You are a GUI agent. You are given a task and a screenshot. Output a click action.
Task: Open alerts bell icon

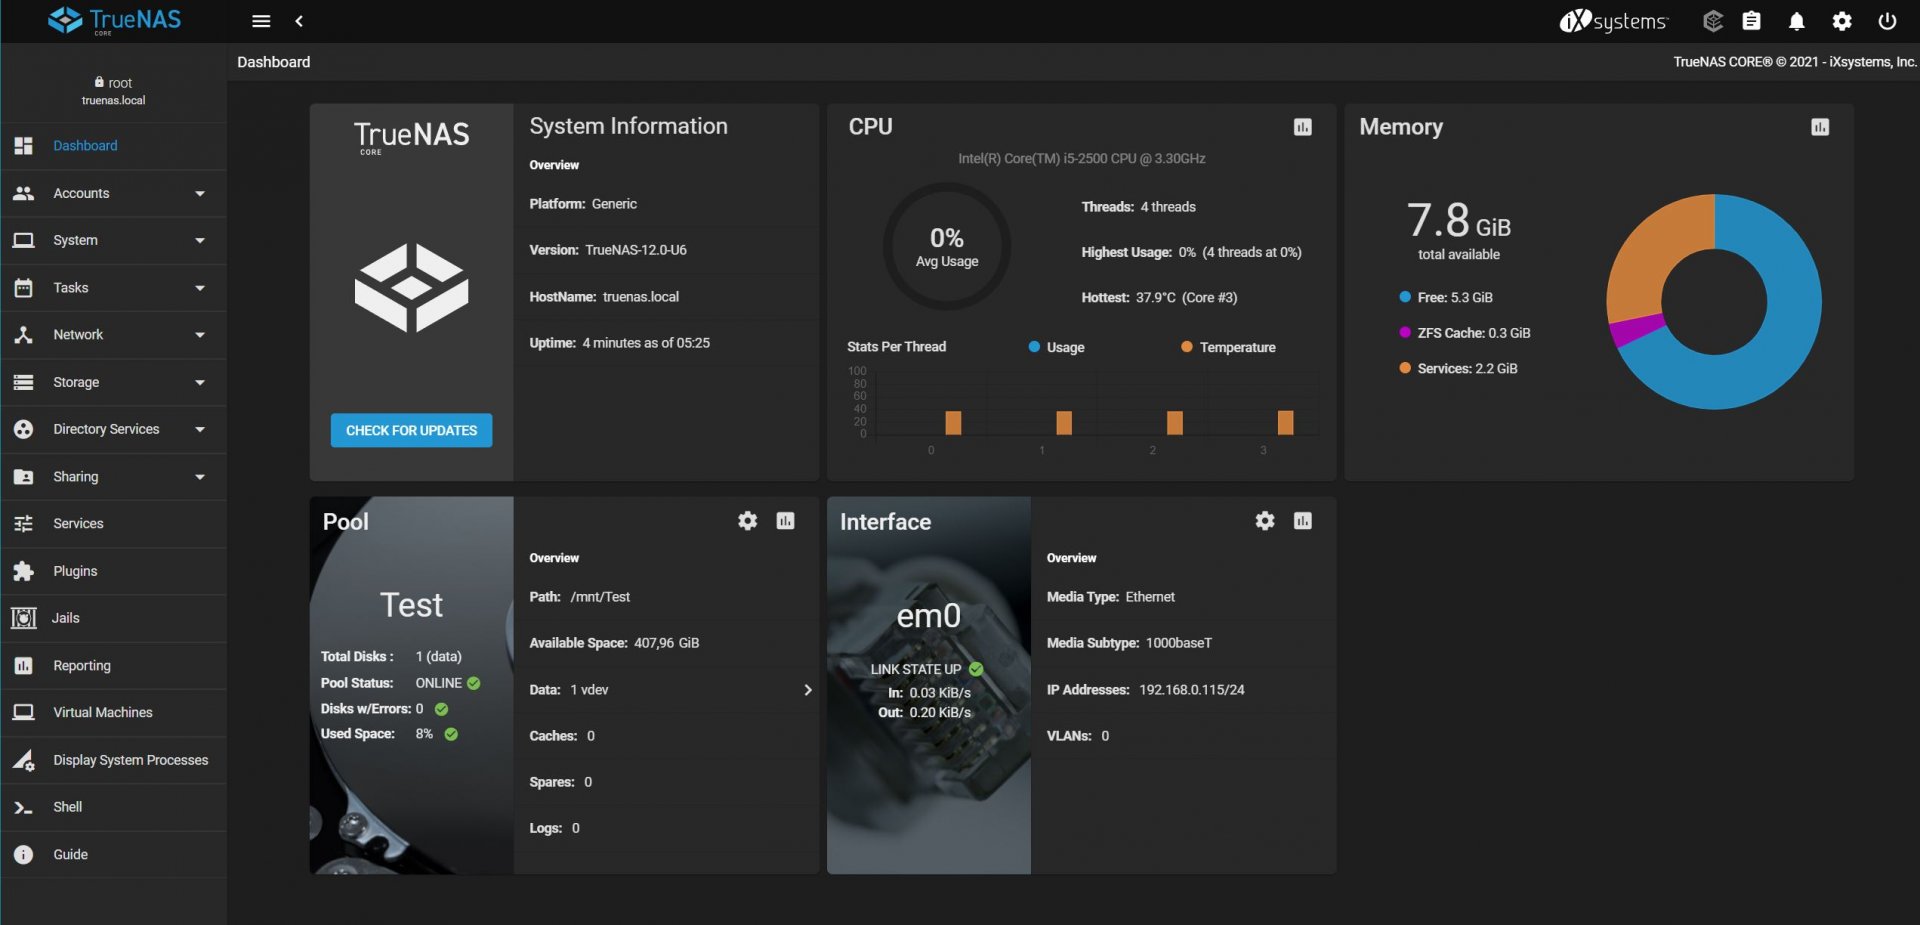[1797, 21]
